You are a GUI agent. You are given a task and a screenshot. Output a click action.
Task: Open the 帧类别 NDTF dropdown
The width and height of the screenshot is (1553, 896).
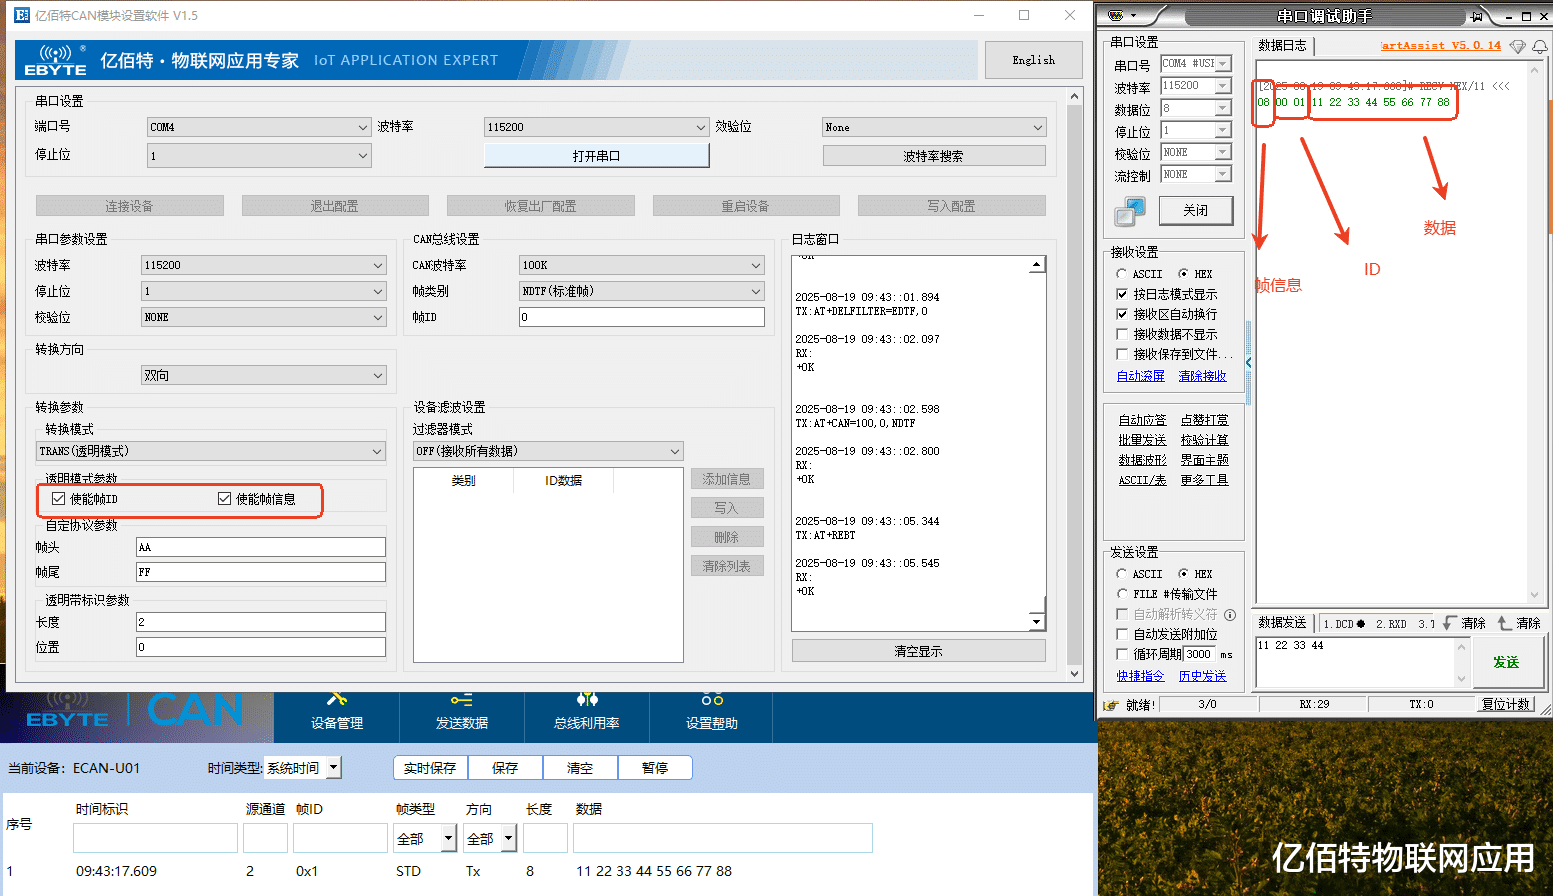(641, 291)
